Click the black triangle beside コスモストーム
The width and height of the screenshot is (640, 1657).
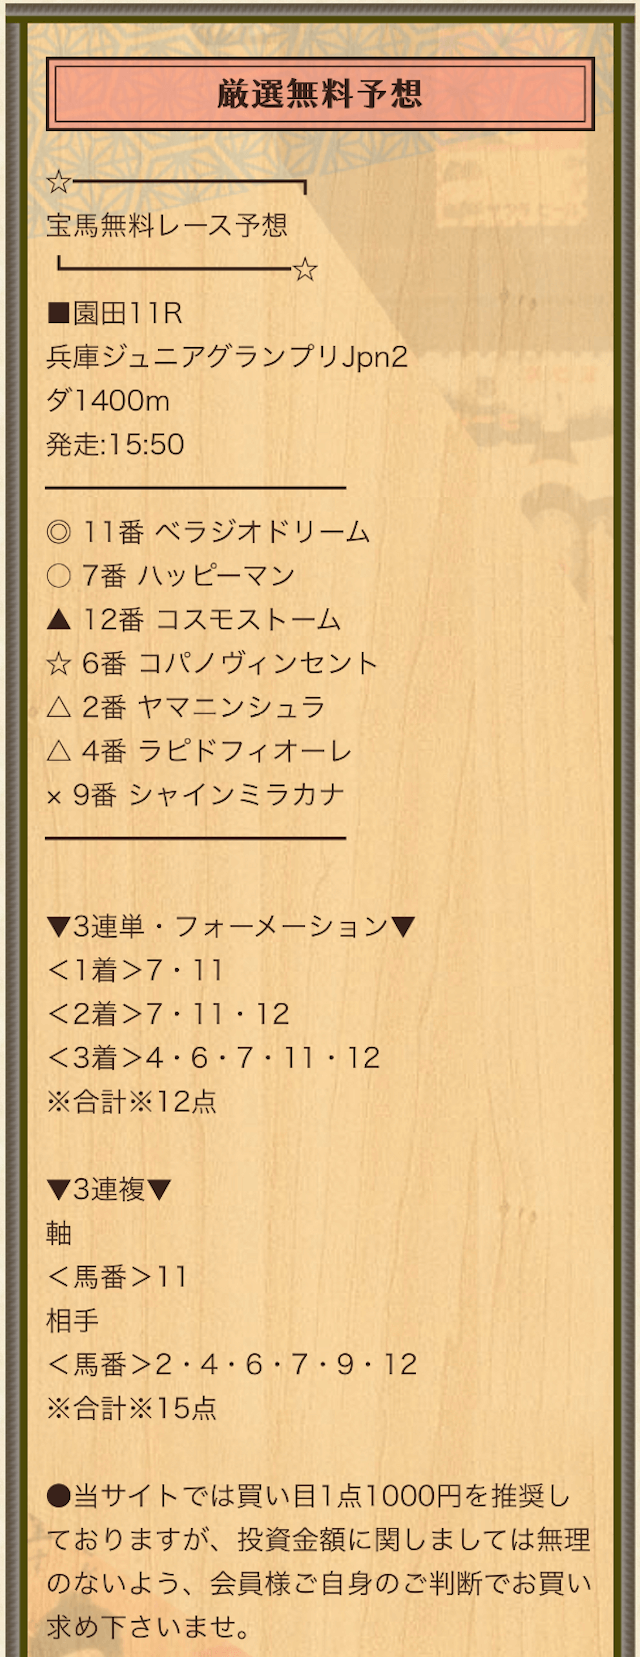click(x=59, y=620)
